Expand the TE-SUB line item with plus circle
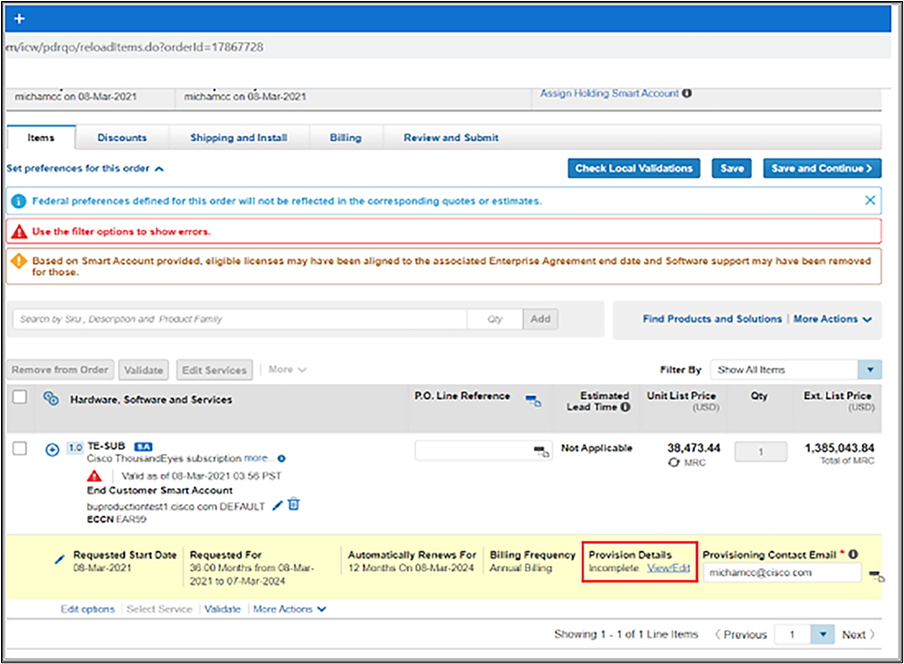This screenshot has height=664, width=904. point(52,450)
